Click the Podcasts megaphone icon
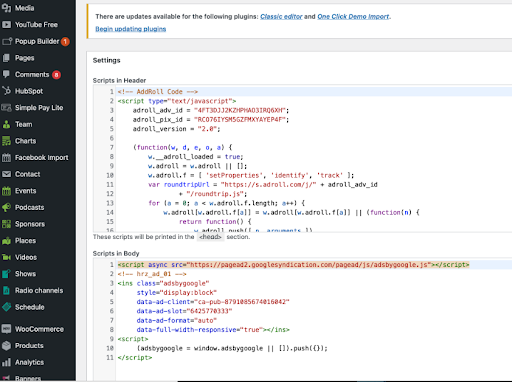The height and width of the screenshot is (382, 512). point(6,207)
